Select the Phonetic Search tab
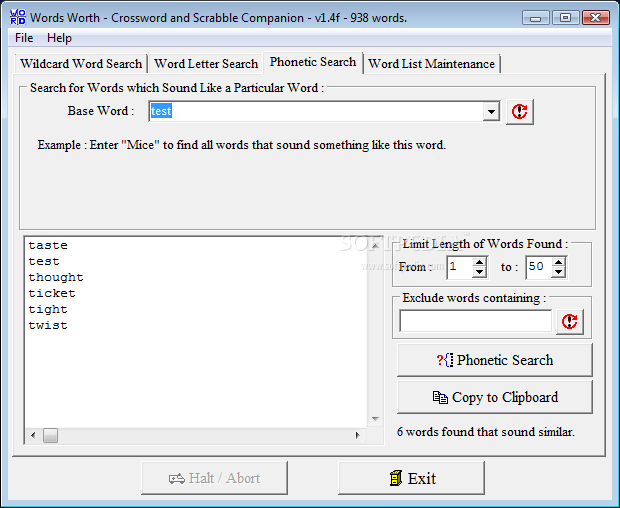Screen dimensions: 620x508 (x=313, y=62)
